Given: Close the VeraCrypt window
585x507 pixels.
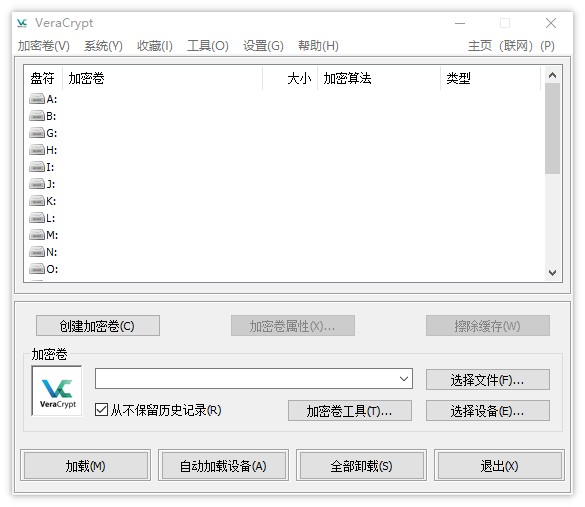Looking at the screenshot, I should (x=551, y=23).
